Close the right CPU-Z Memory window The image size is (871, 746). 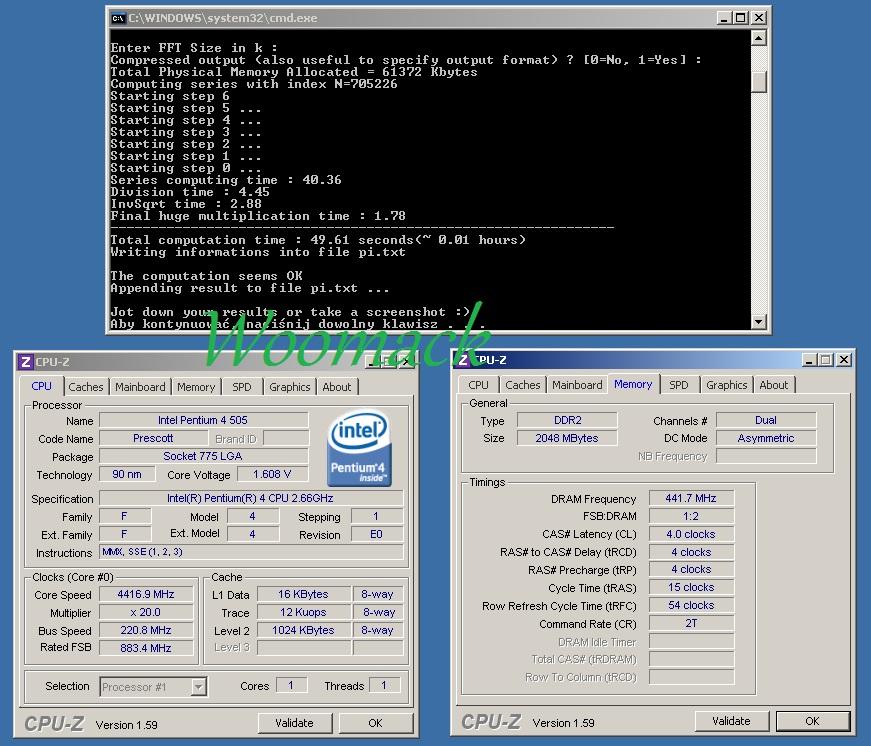[844, 360]
